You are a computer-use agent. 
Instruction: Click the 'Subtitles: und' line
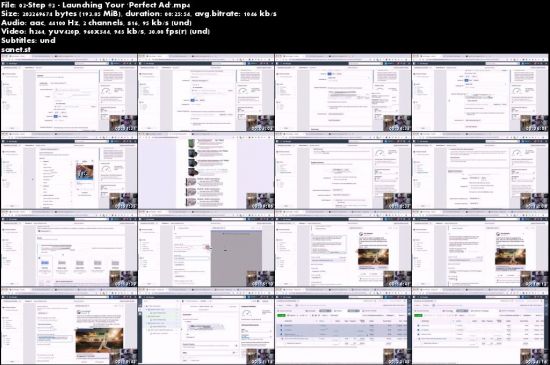(x=28, y=40)
